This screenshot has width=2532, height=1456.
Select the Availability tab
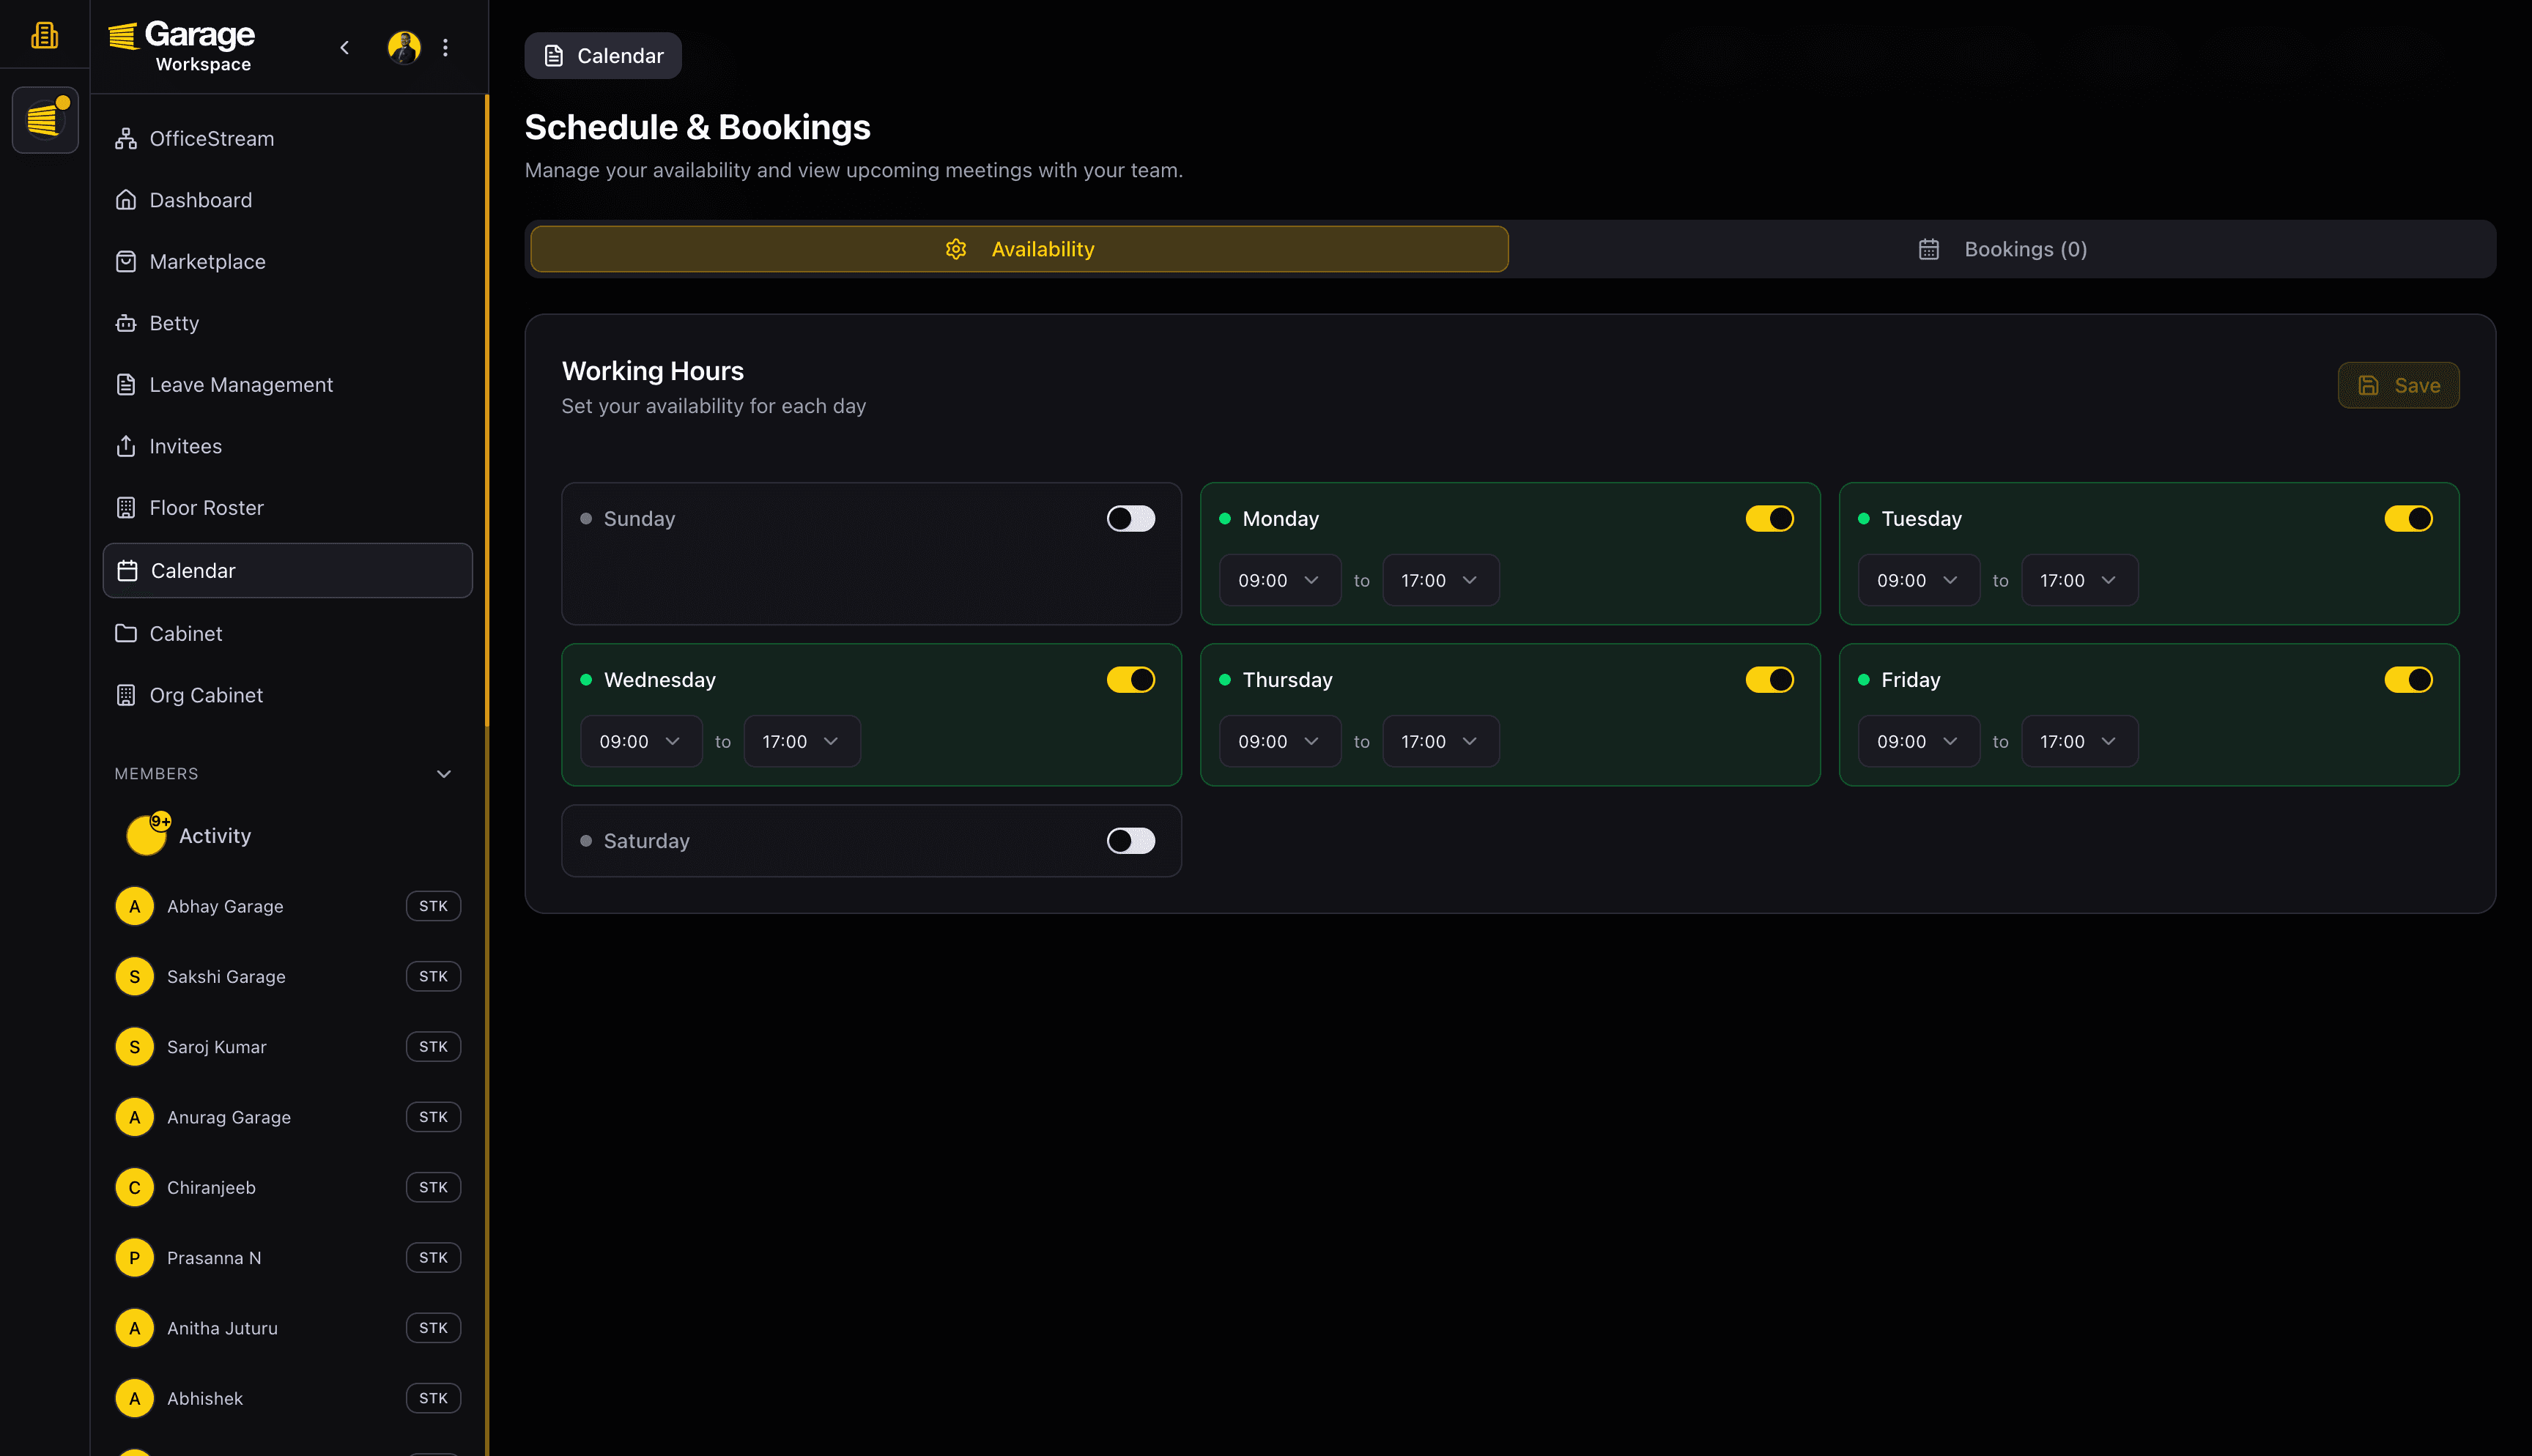1019,249
